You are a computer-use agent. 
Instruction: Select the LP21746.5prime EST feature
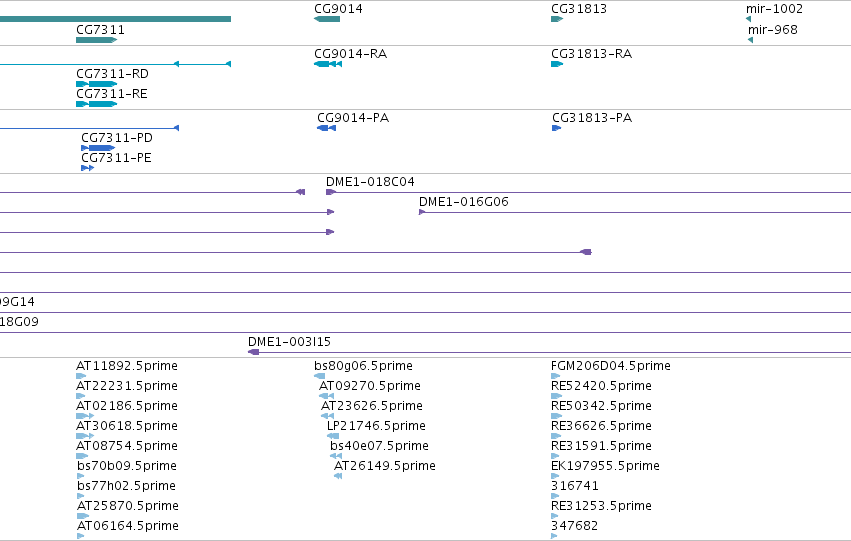(x=333, y=436)
